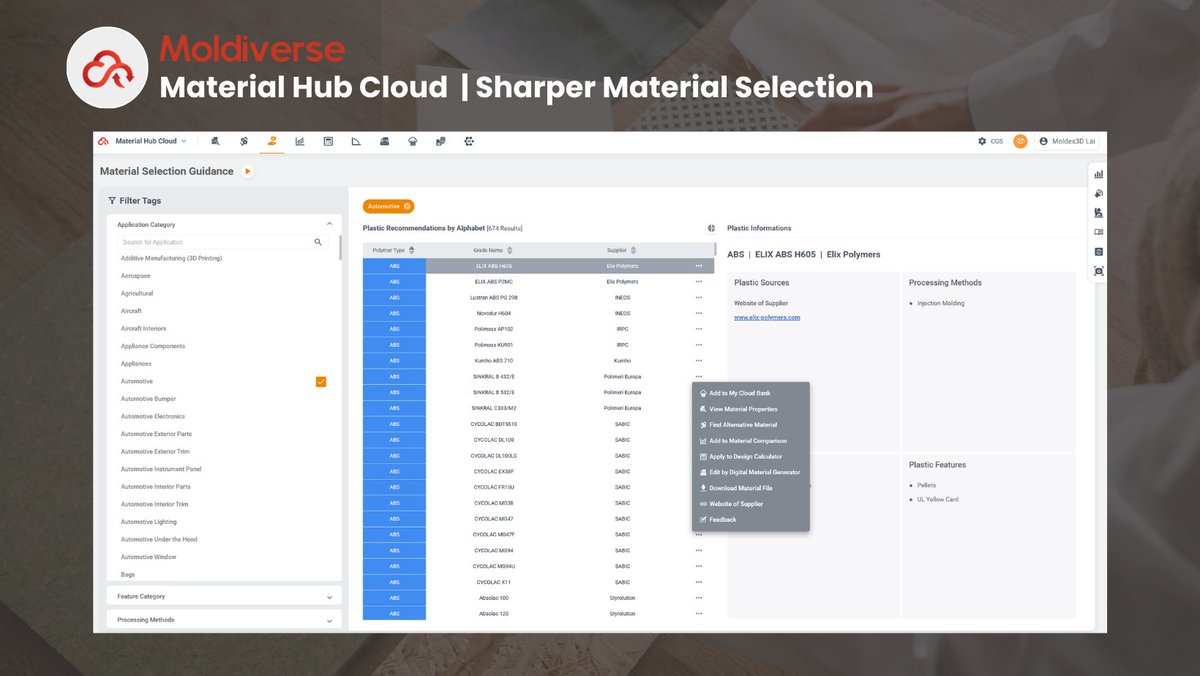
Task: Select the Automotive Electronics category
Action: (x=153, y=416)
